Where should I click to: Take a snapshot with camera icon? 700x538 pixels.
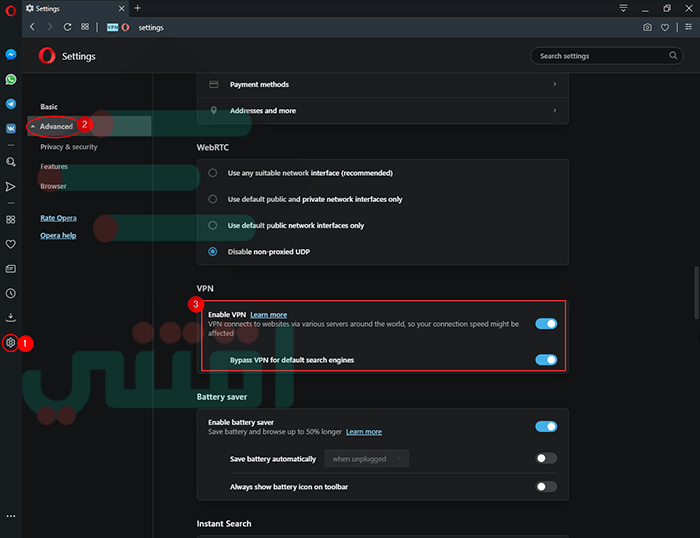[647, 27]
